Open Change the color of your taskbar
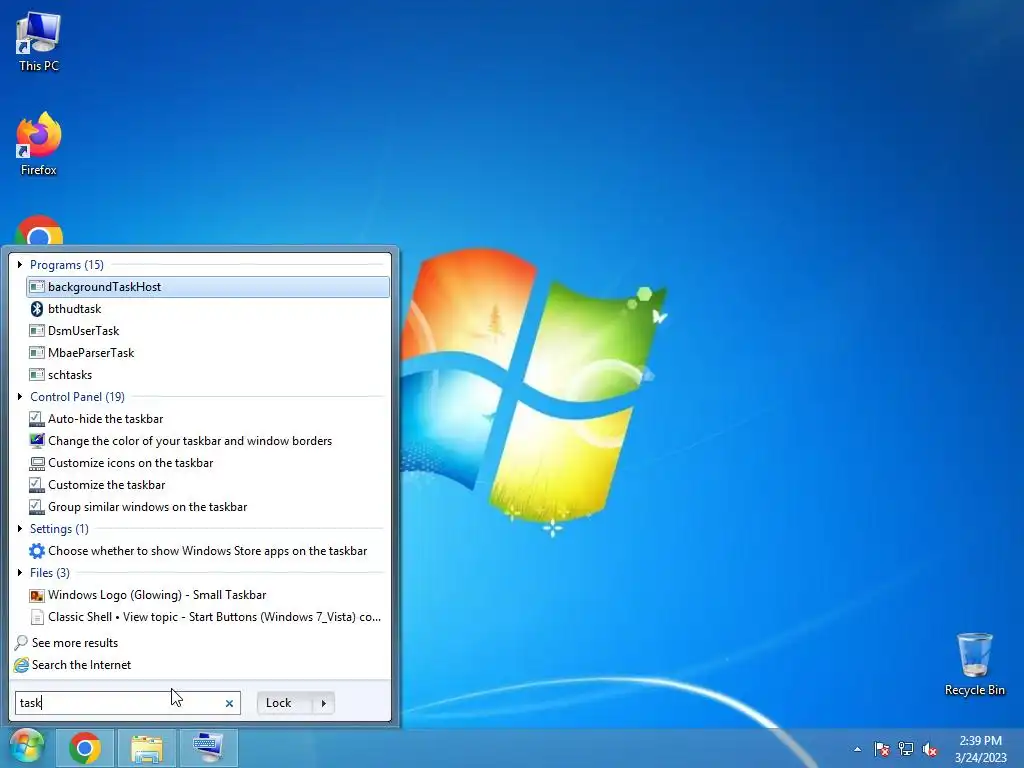This screenshot has height=768, width=1024. coord(208,441)
